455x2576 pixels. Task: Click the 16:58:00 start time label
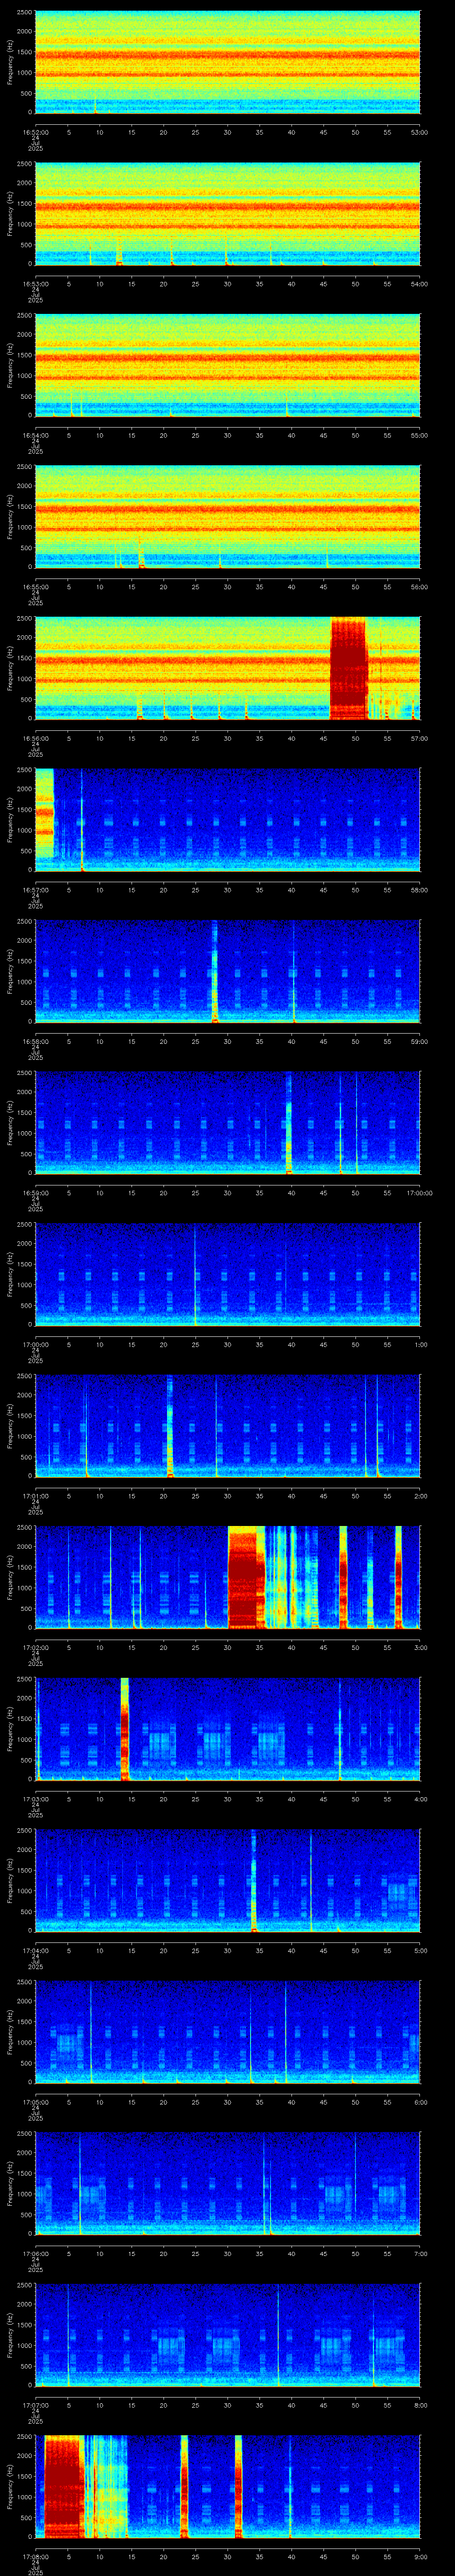35,1041
